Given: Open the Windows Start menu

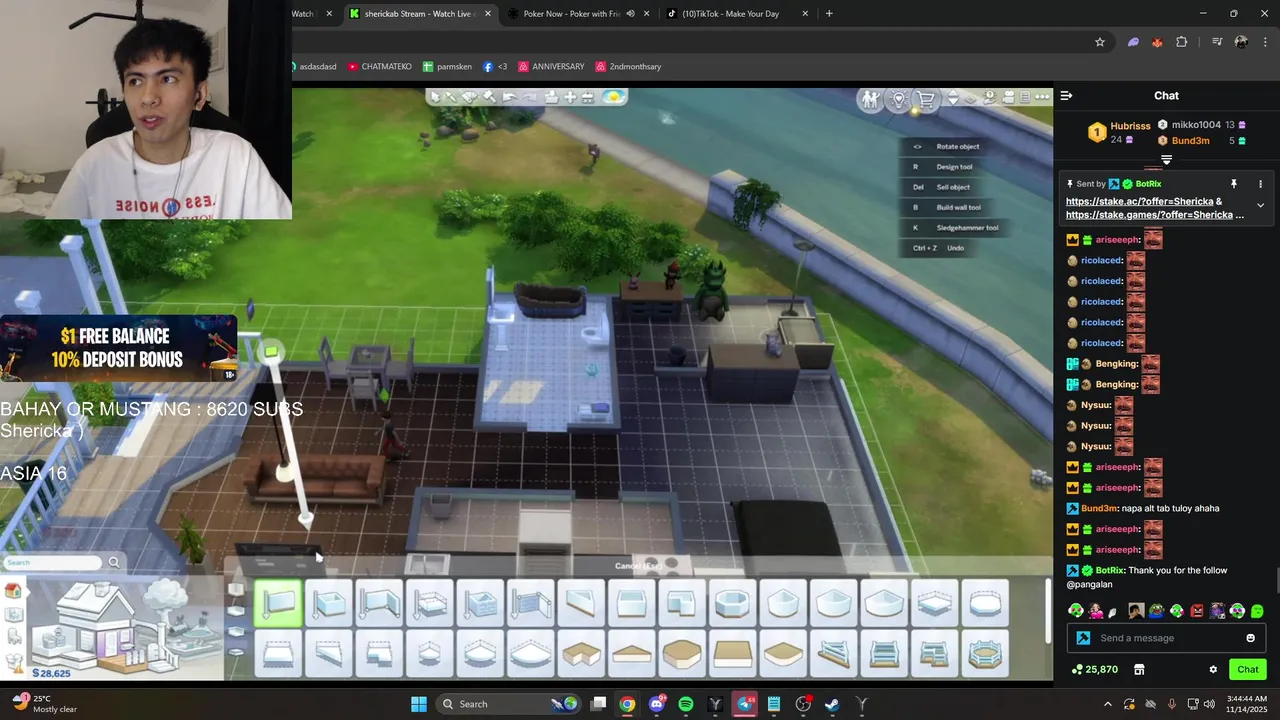Looking at the screenshot, I should [x=419, y=704].
